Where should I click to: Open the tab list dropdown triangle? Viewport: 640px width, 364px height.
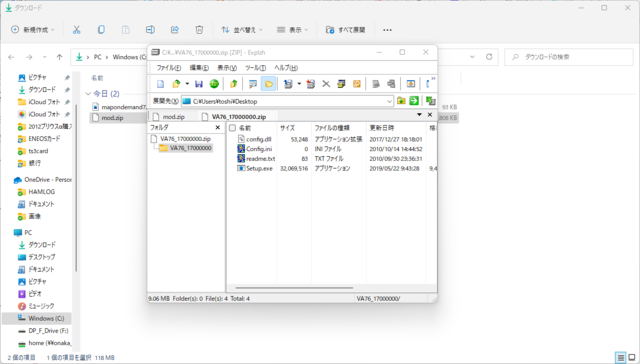(x=419, y=115)
